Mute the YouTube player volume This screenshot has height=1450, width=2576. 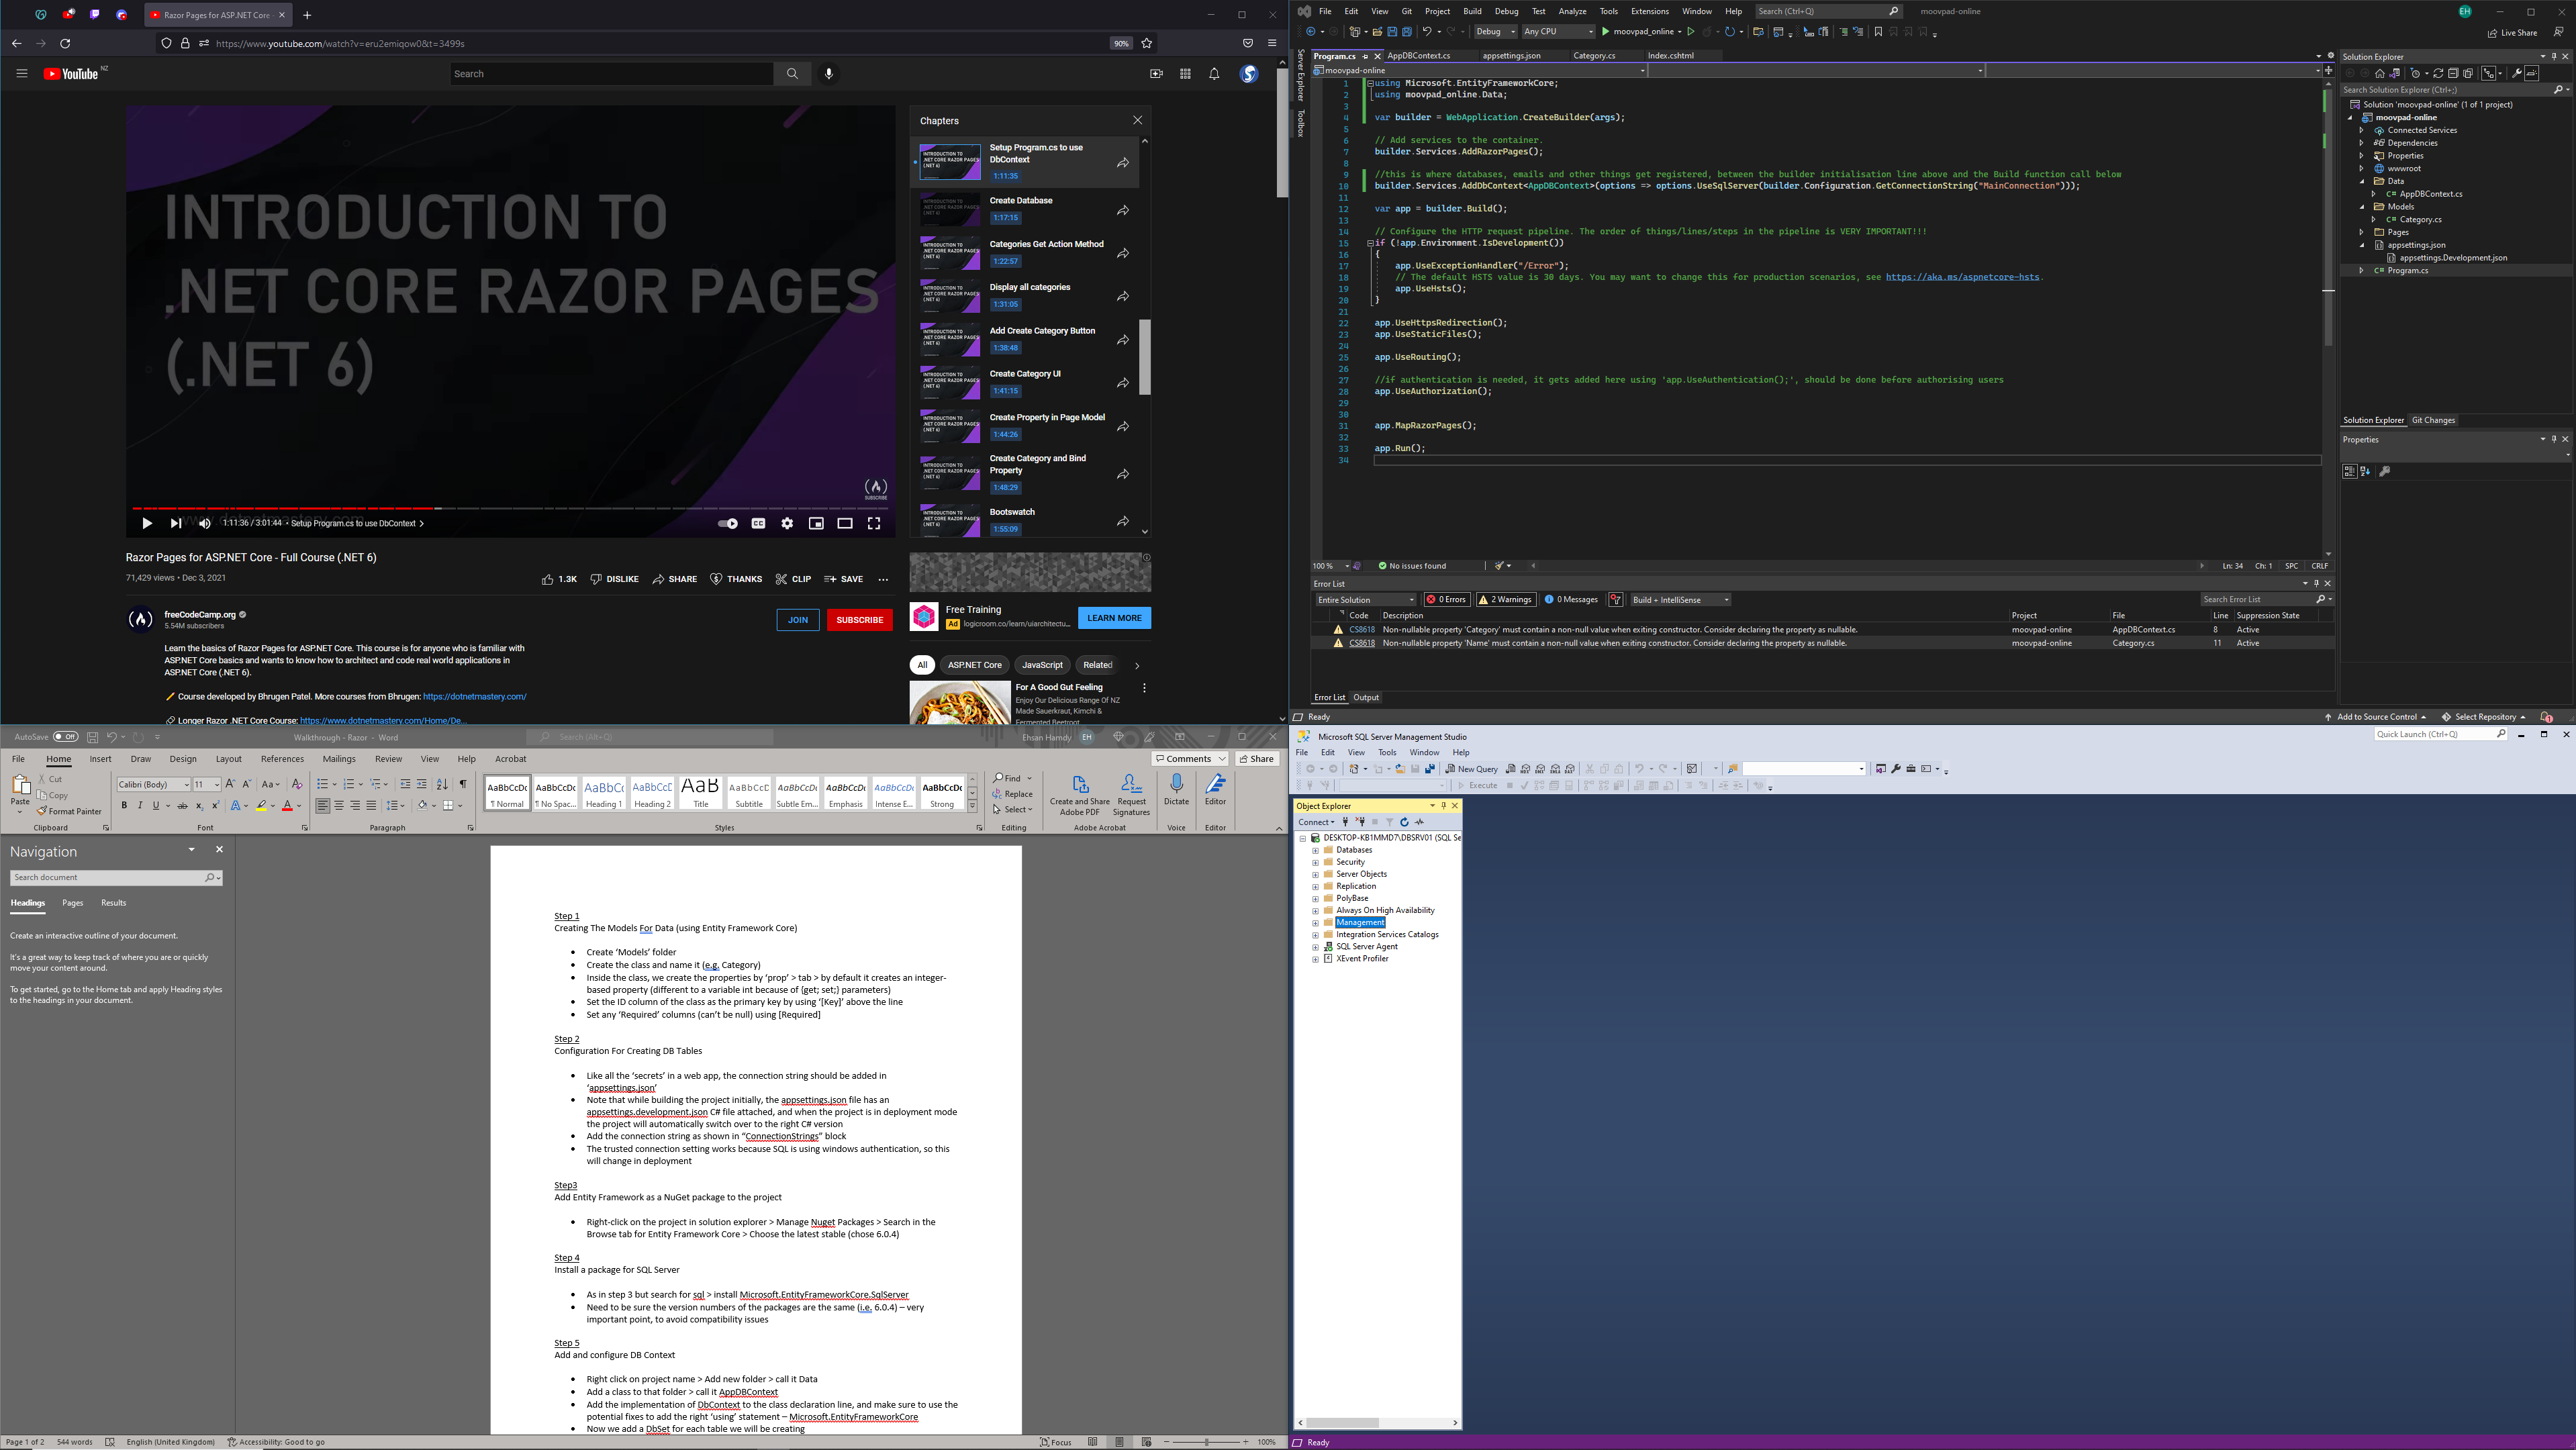point(205,523)
